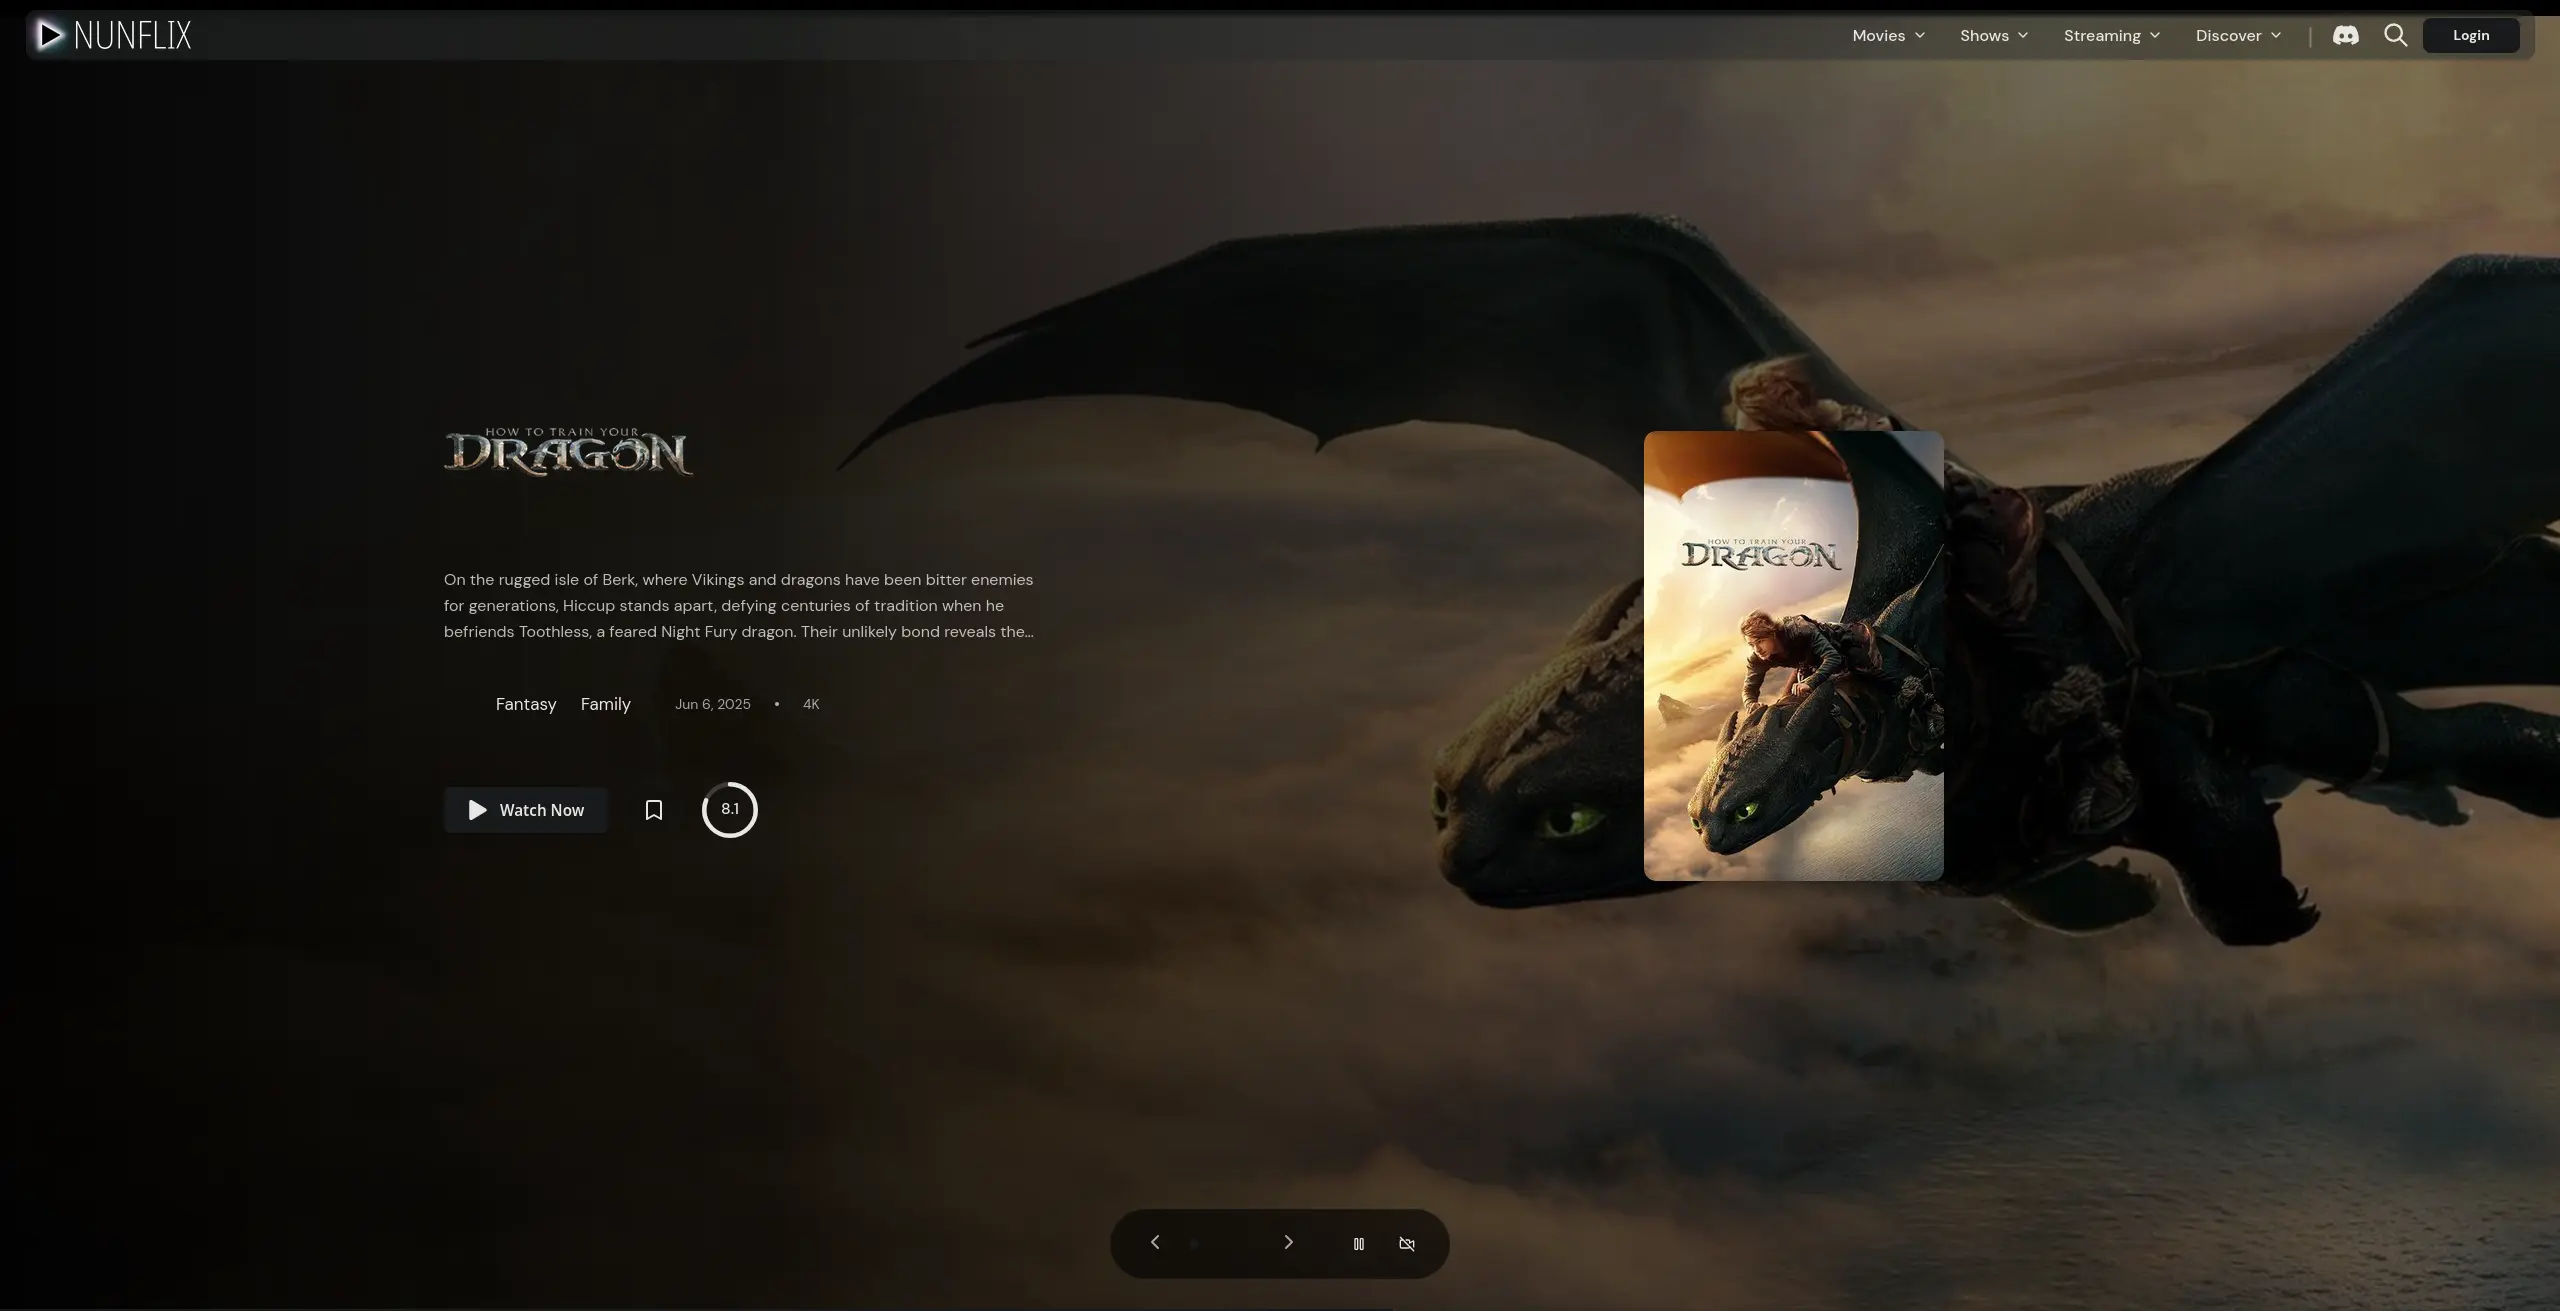Click the How to Train Your Dragon title logo

[x=568, y=452]
